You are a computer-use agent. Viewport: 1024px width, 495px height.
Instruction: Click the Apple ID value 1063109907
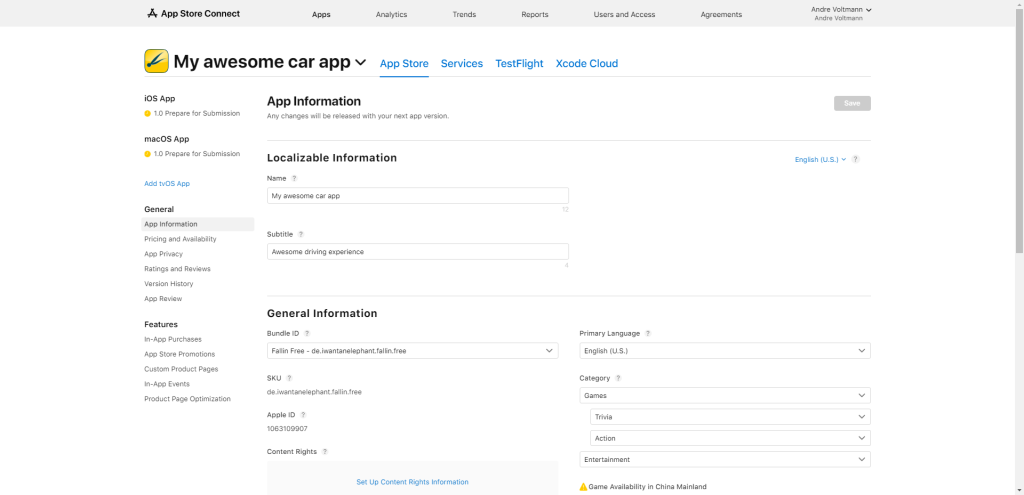click(x=287, y=429)
